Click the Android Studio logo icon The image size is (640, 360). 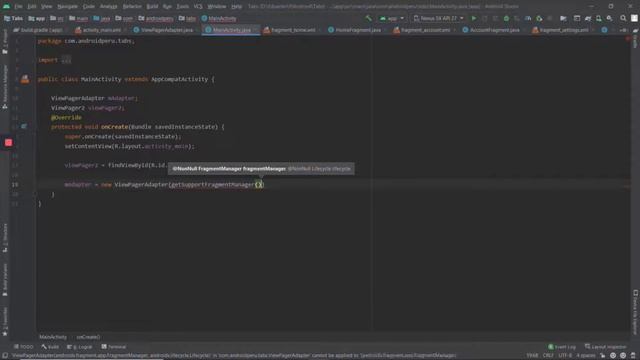tap(6, 6)
